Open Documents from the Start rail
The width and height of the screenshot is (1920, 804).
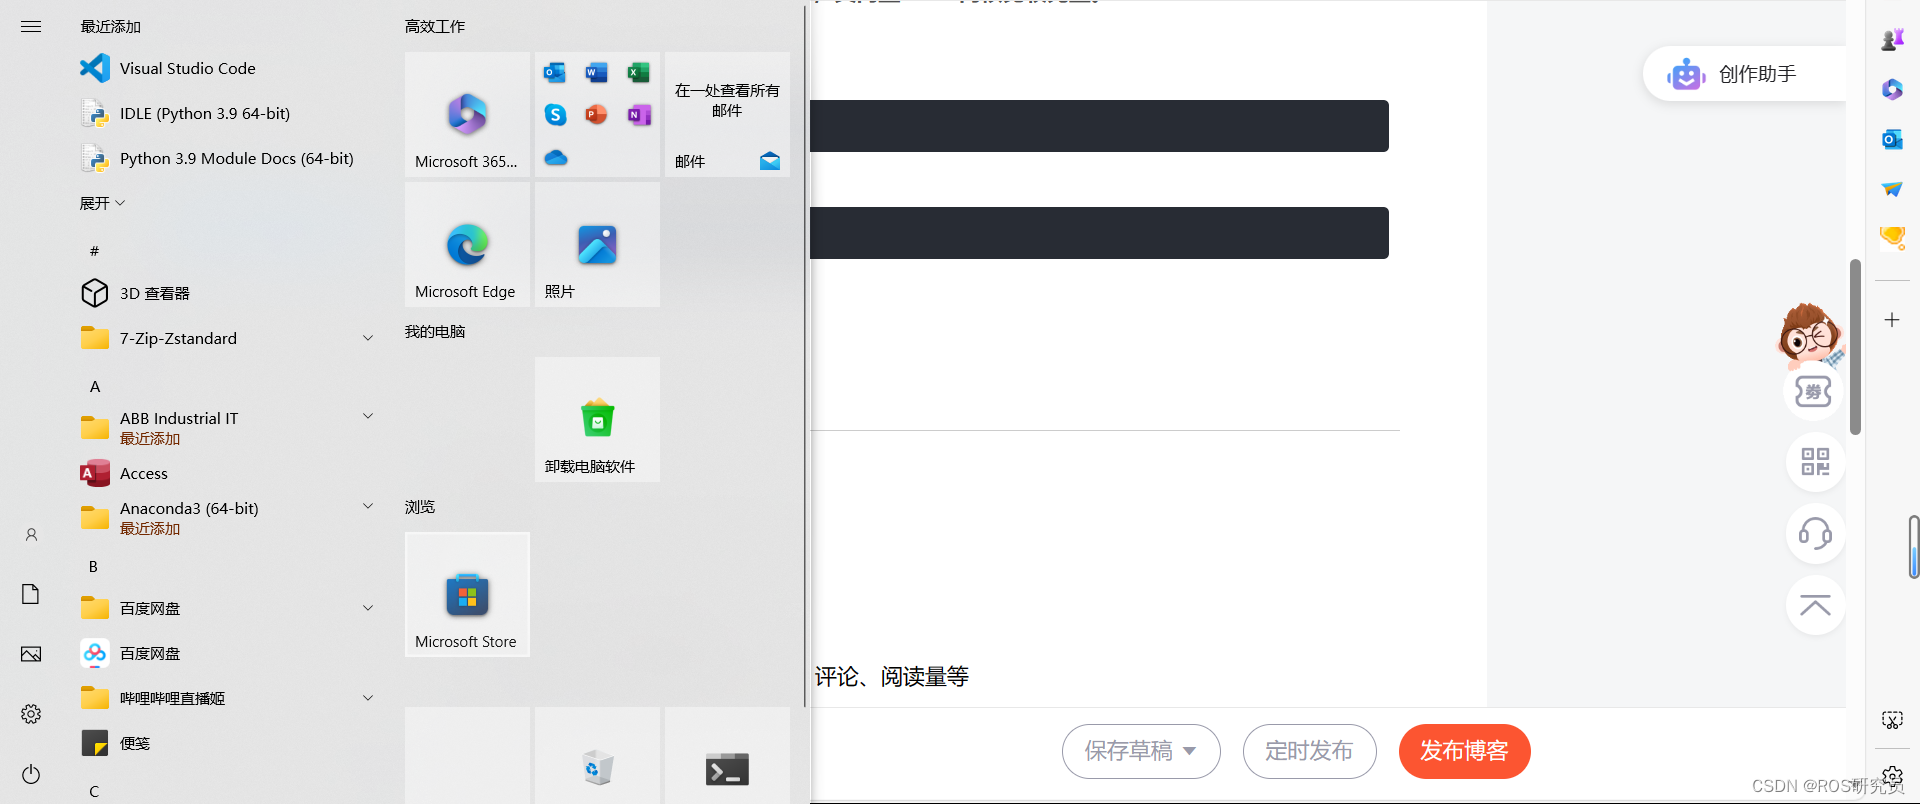click(x=31, y=594)
